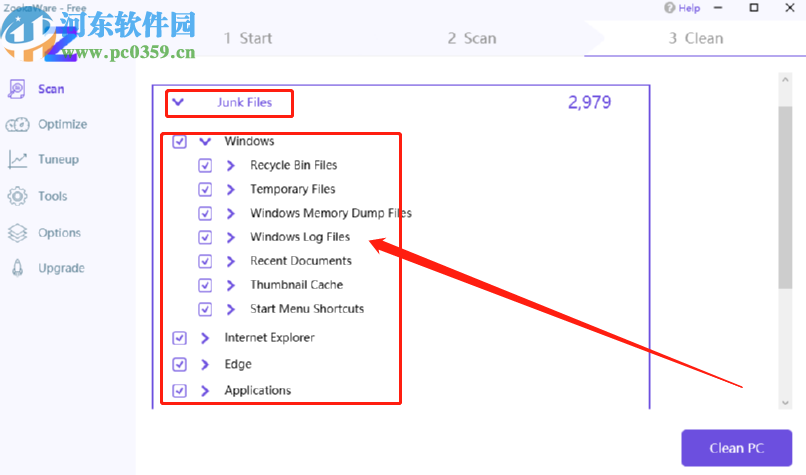806x475 pixels.
Task: Click the scrollbar up arrow
Action: tap(785, 80)
